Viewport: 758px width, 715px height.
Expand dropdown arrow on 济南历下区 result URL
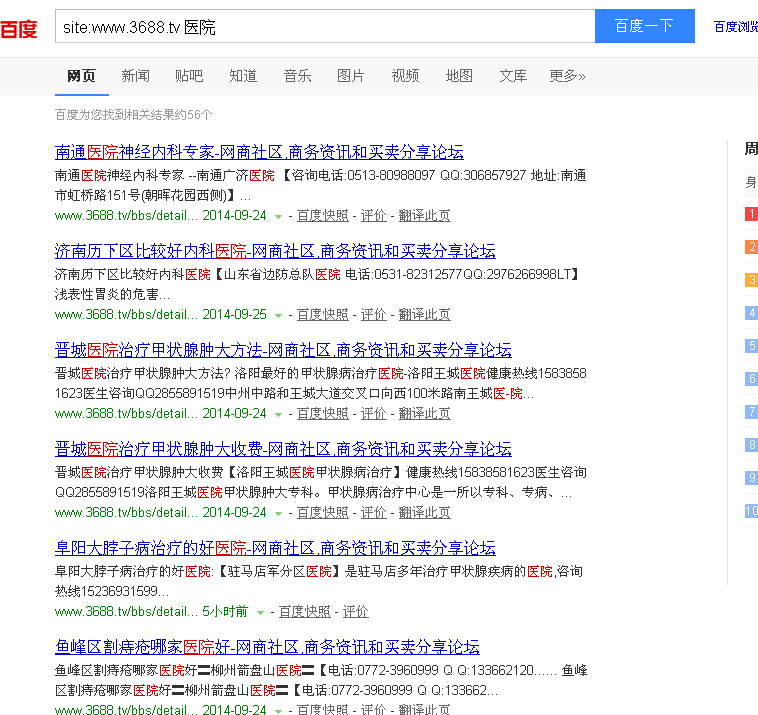[x=278, y=316]
